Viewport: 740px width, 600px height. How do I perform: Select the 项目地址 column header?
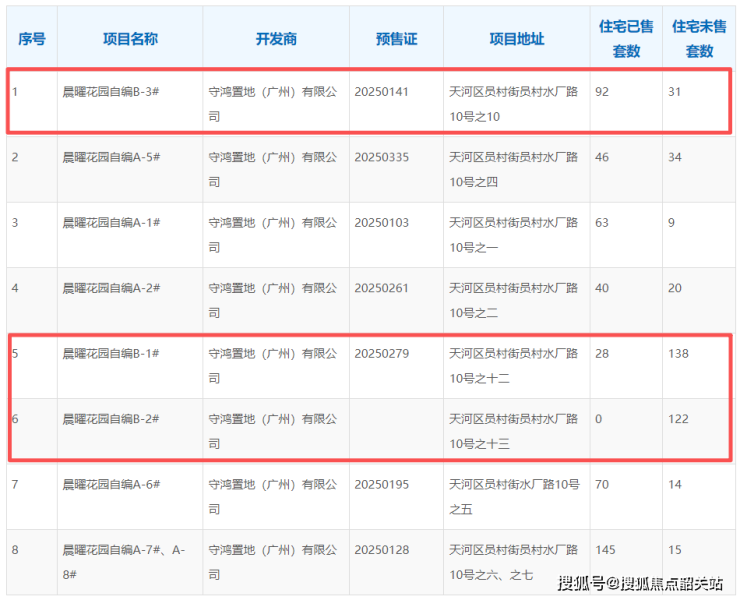(516, 39)
